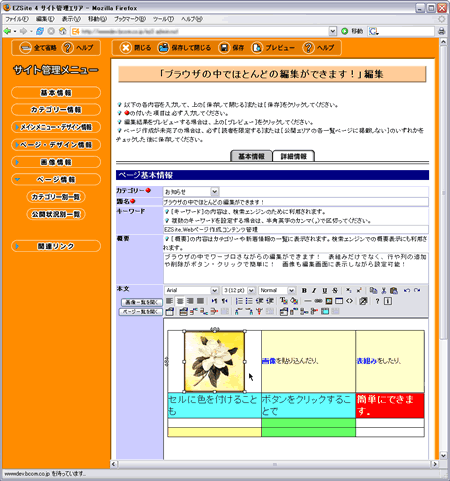
Task: Click the プレビュー button
Action: tap(273, 48)
